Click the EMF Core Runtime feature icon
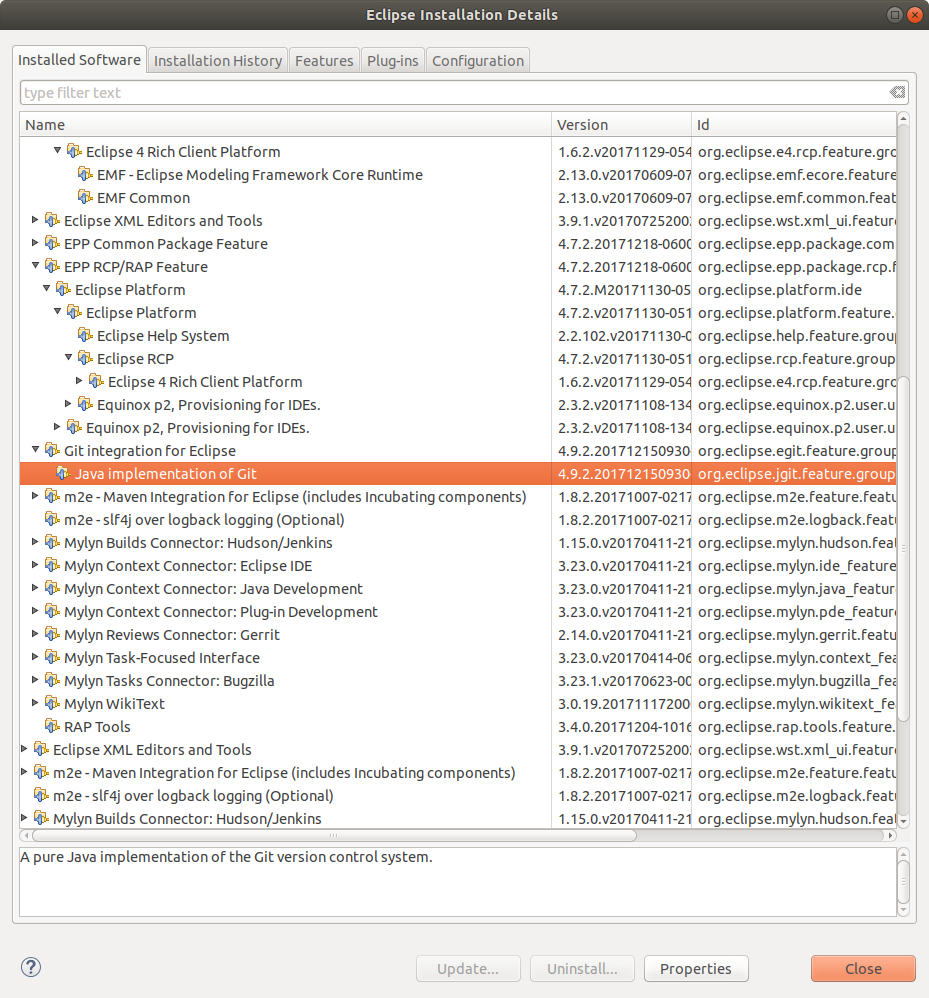This screenshot has height=998, width=929. point(85,174)
